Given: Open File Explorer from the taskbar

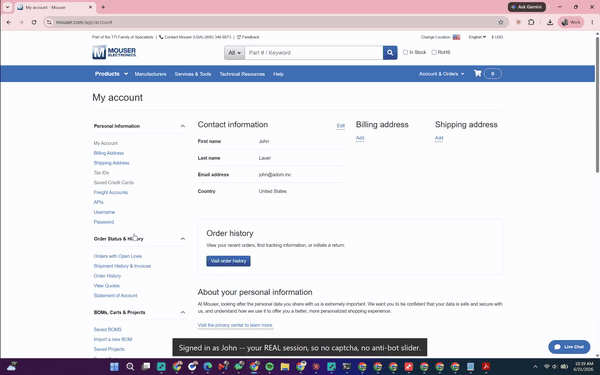Looking at the screenshot, I should click(x=285, y=367).
